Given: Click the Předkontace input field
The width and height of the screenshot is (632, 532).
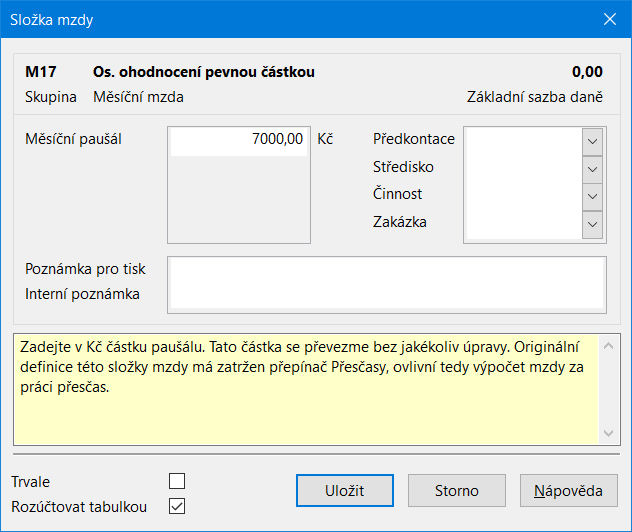Looking at the screenshot, I should tap(524, 141).
